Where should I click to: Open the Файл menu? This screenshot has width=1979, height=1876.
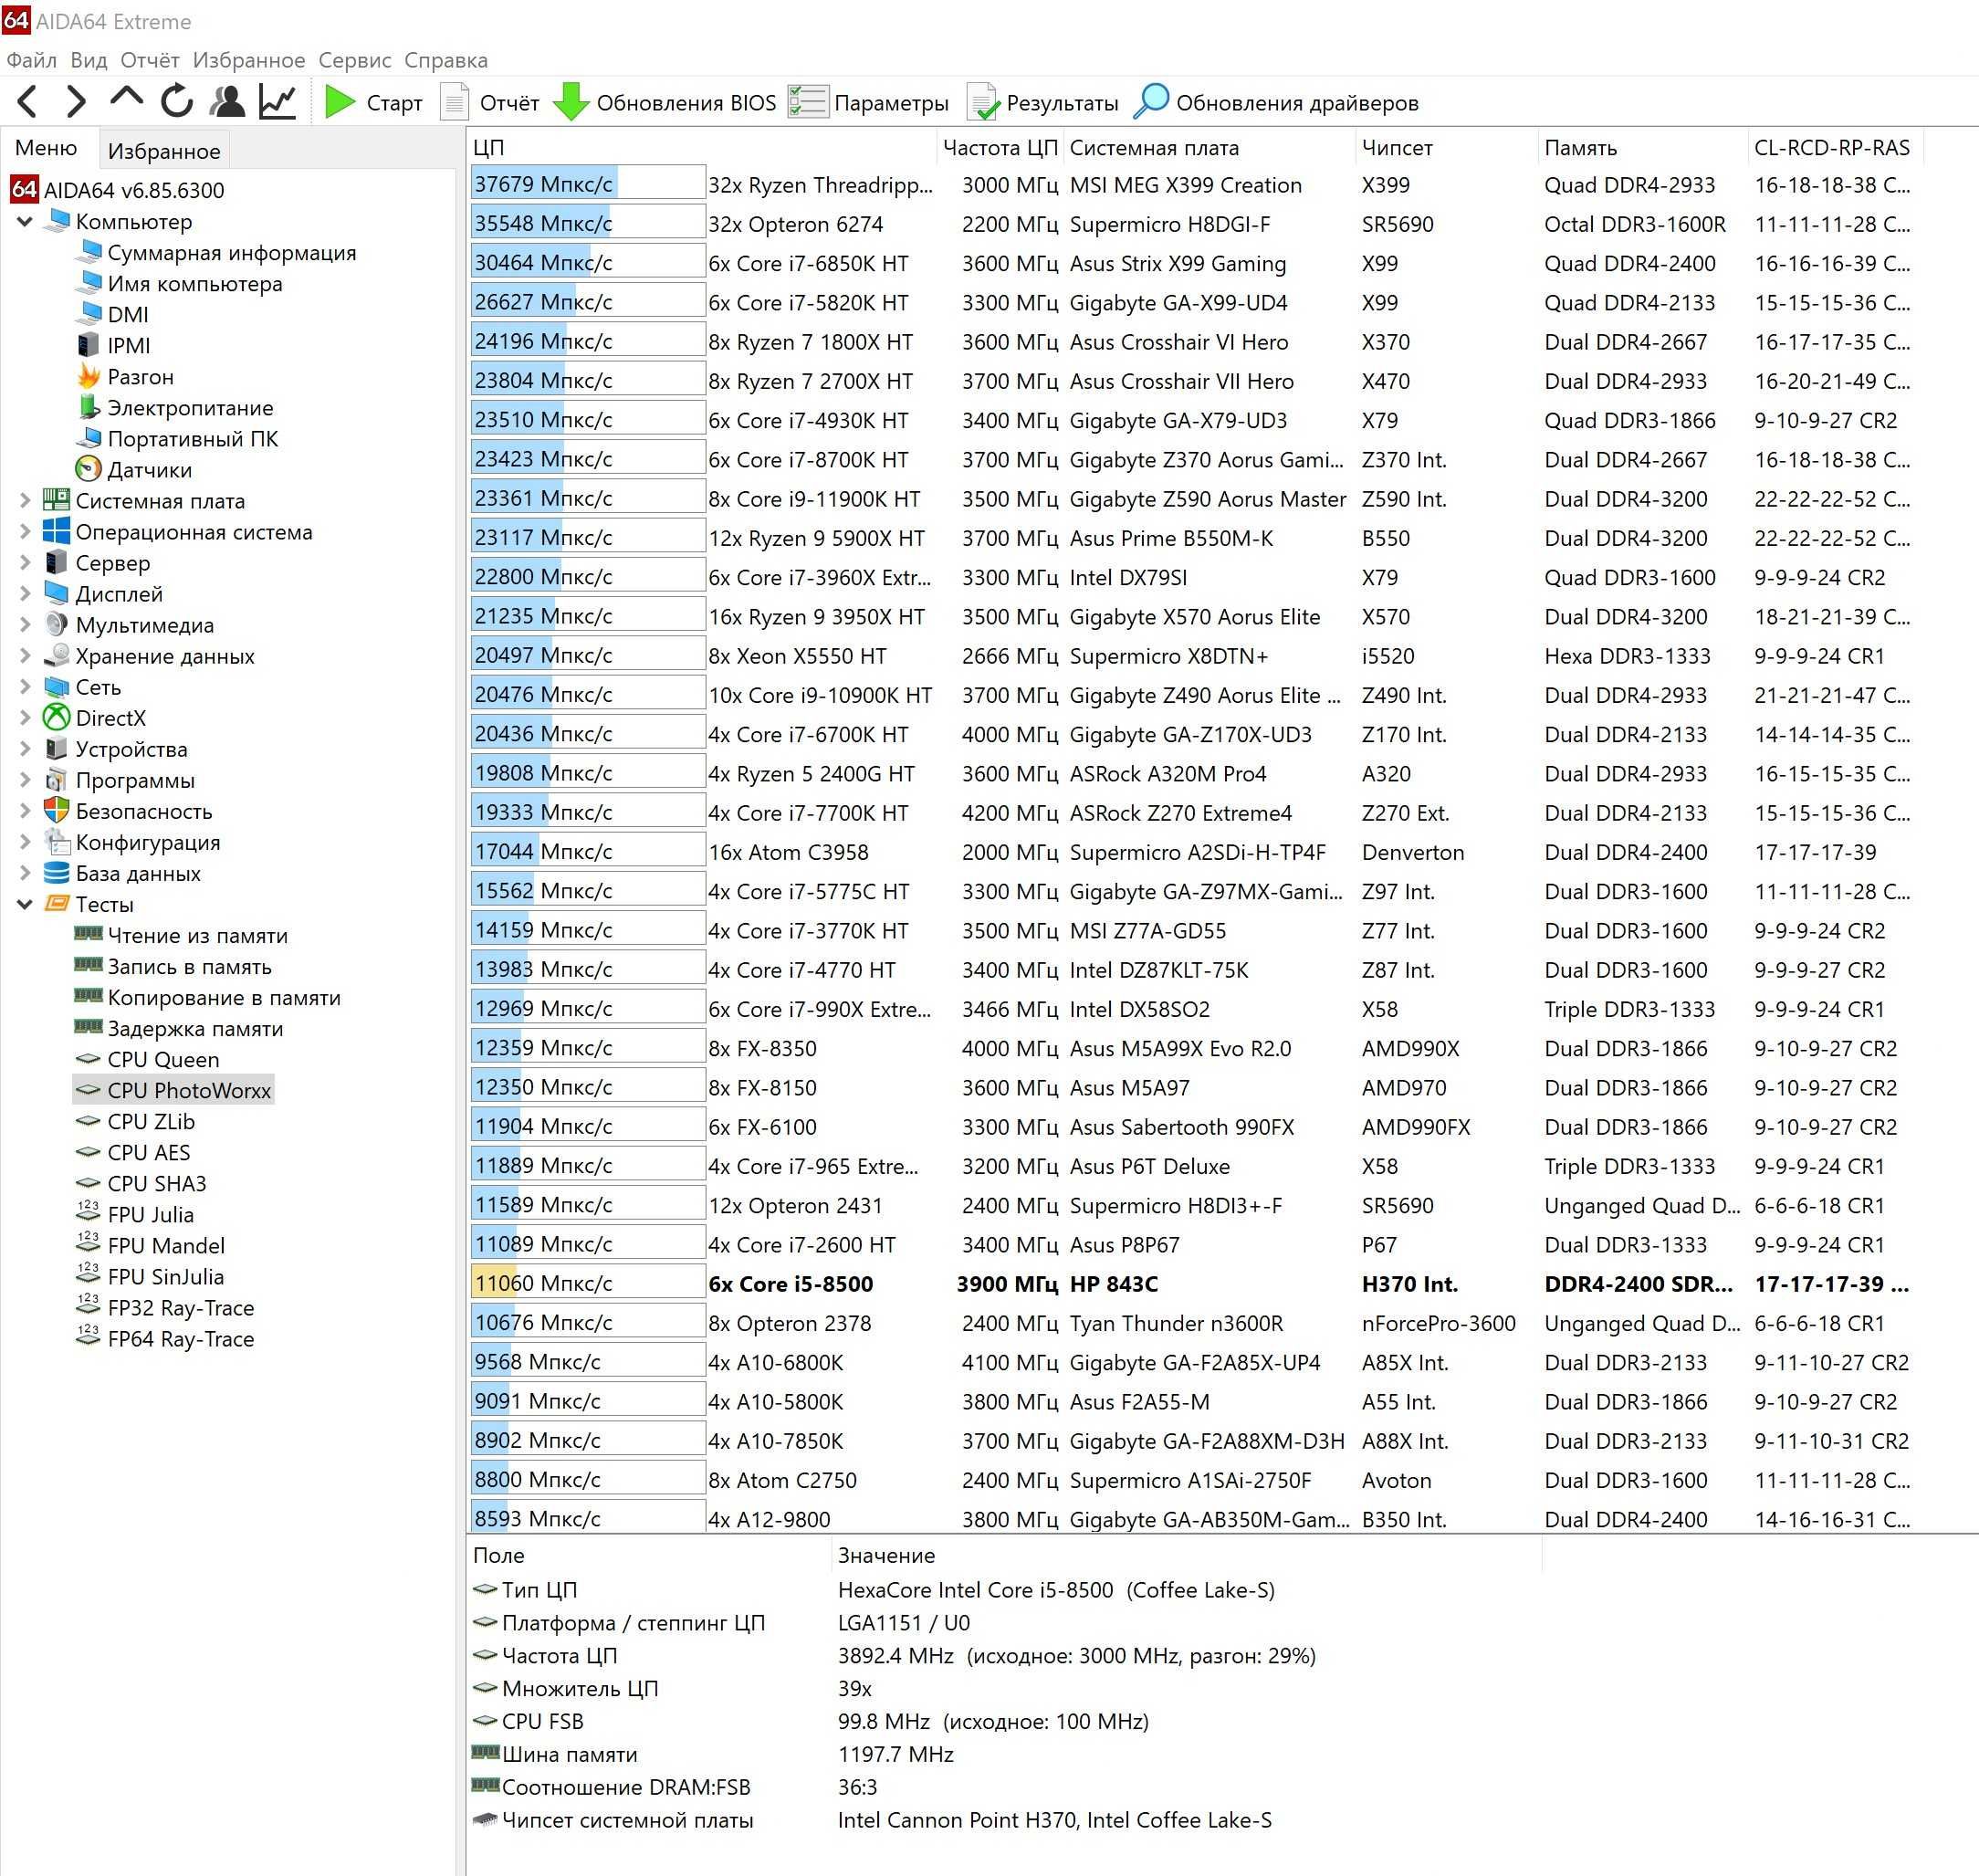[32, 60]
